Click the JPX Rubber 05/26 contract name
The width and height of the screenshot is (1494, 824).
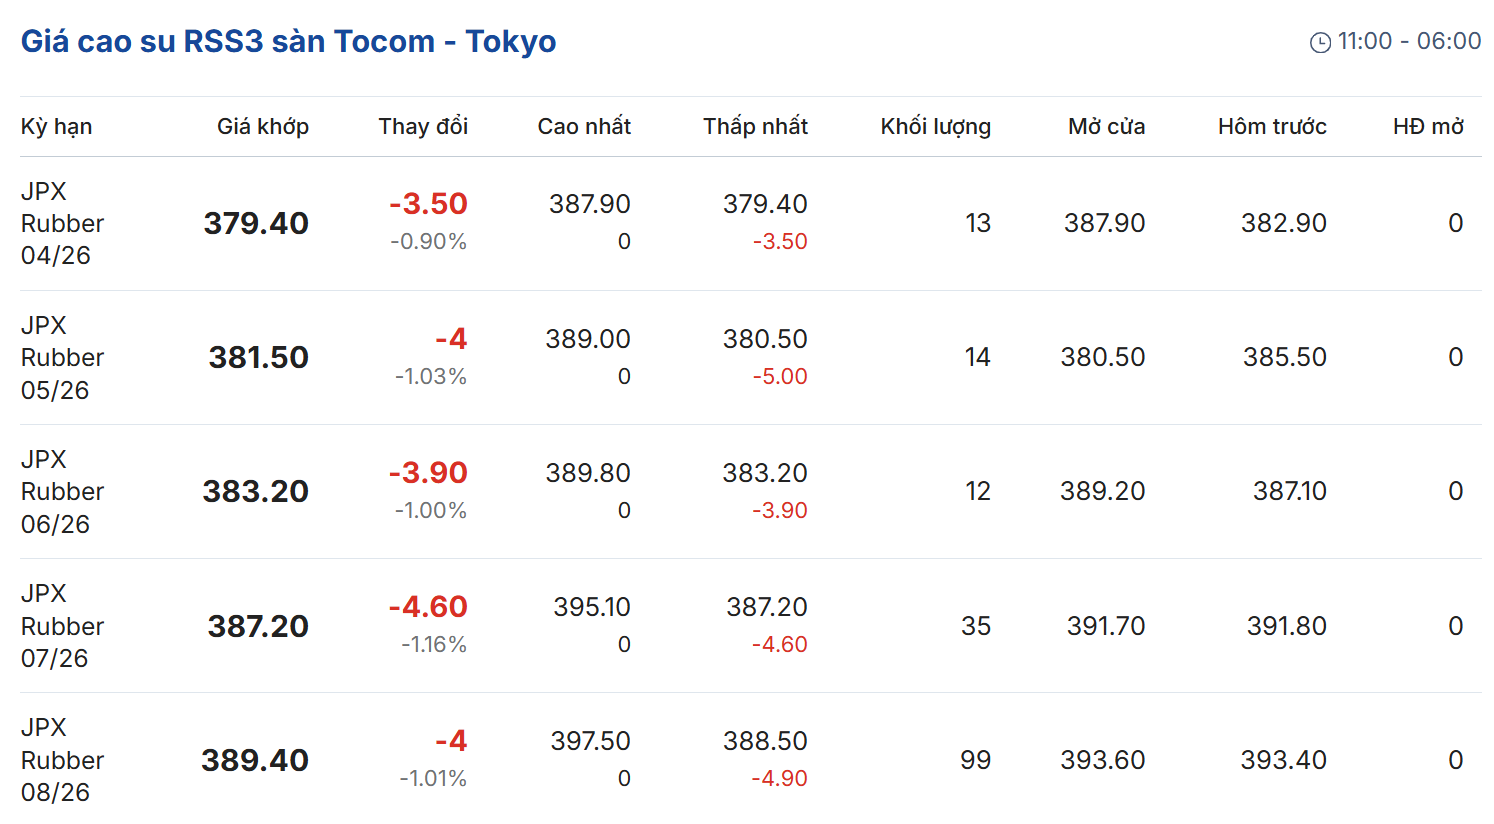[62, 357]
